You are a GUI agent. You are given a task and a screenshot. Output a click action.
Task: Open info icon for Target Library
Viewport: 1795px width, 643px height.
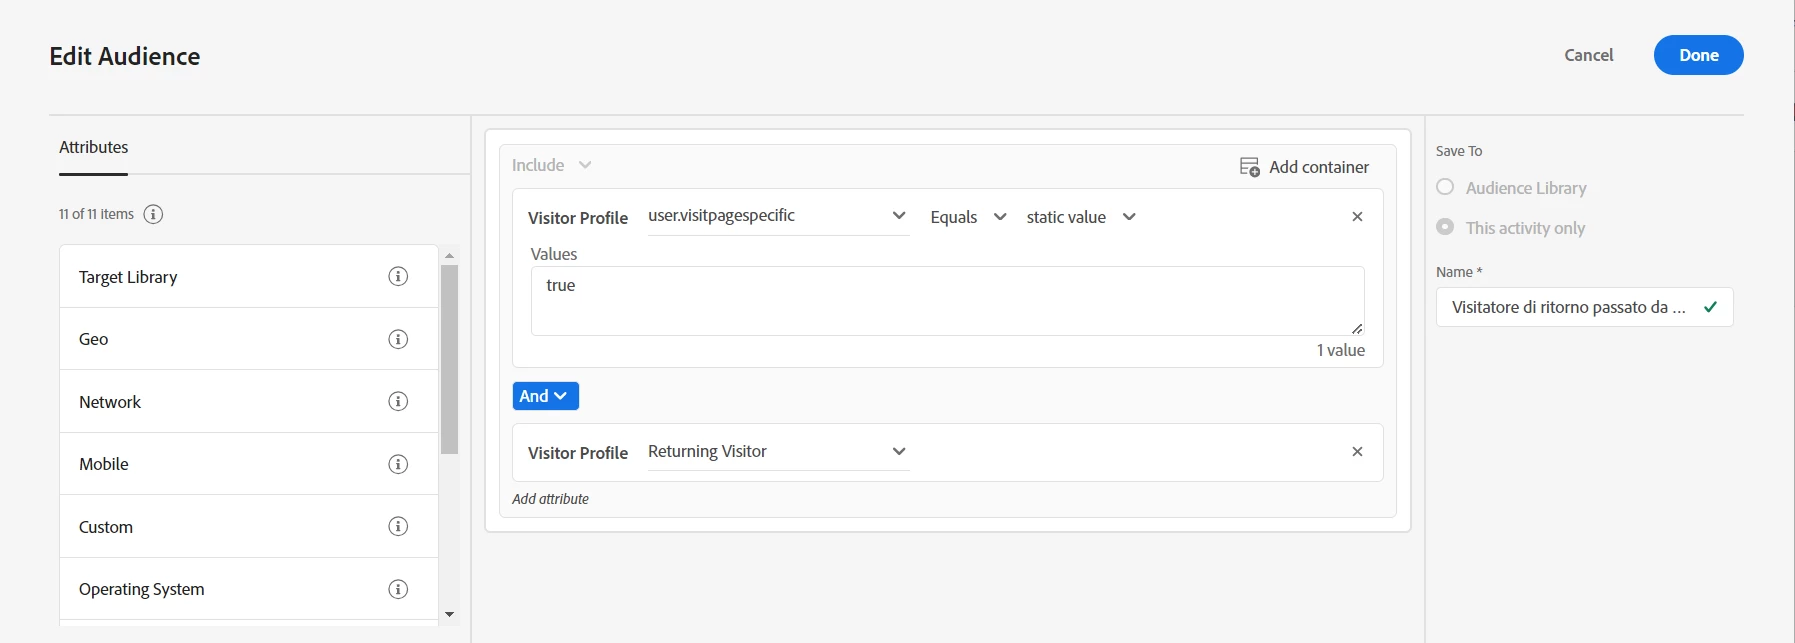[398, 276]
